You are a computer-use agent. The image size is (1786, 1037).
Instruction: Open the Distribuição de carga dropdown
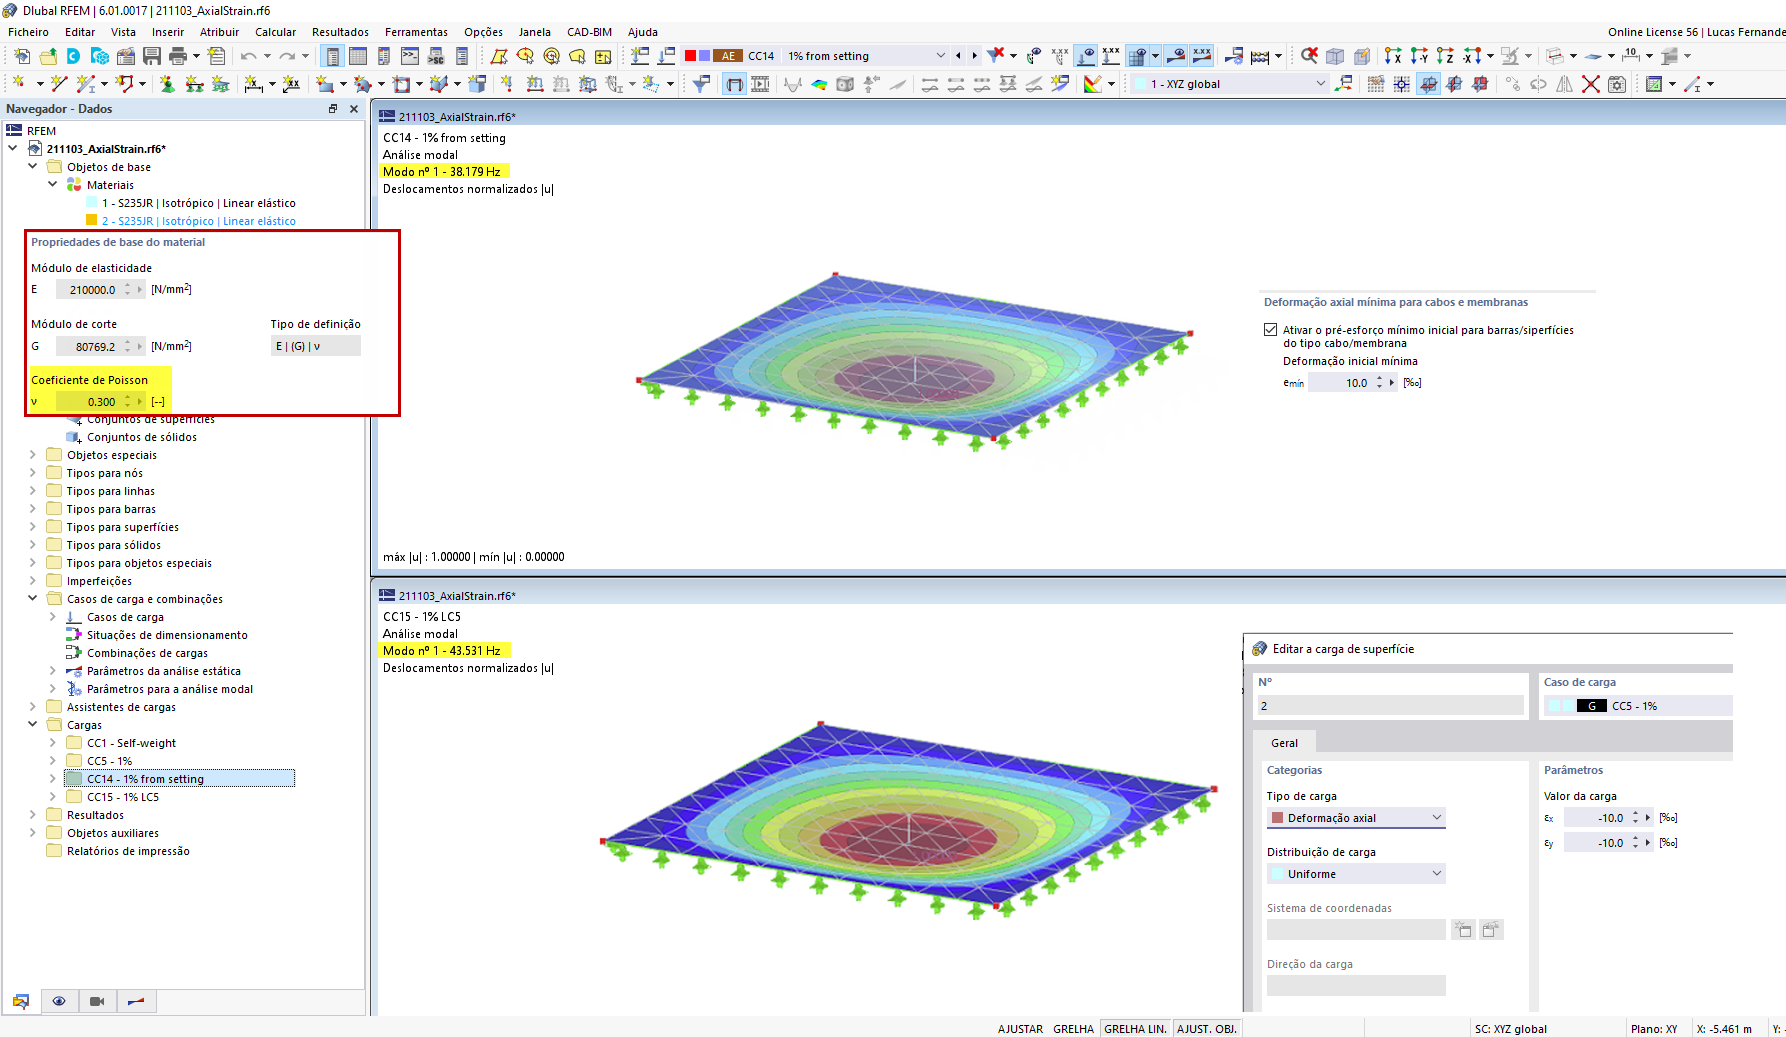coord(1356,874)
